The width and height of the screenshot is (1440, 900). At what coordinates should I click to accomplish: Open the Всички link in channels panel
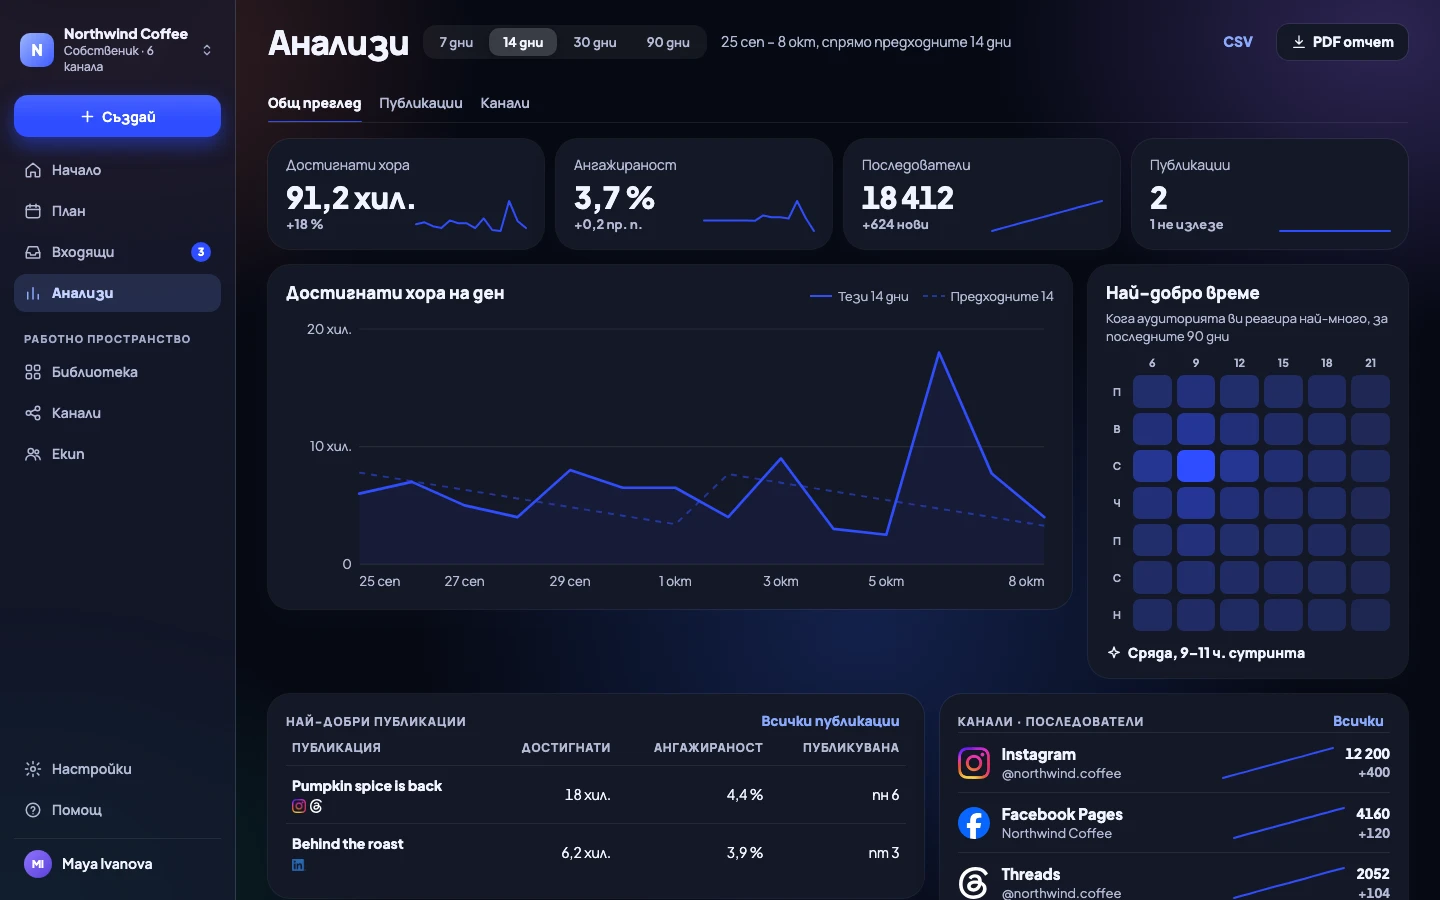(1358, 721)
